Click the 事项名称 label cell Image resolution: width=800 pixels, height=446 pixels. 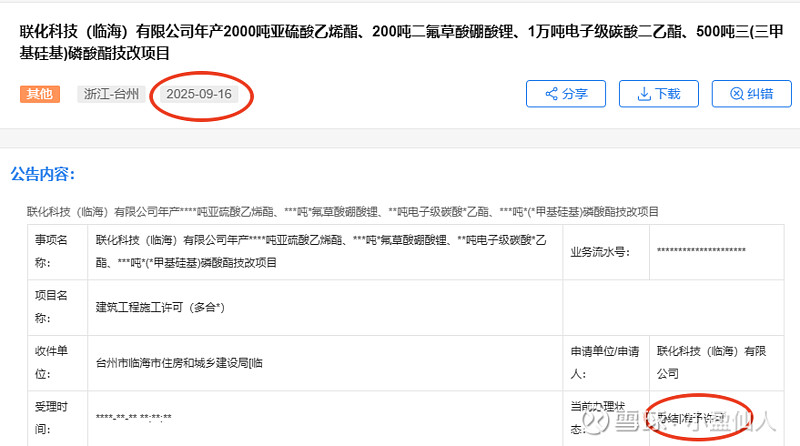pos(58,252)
